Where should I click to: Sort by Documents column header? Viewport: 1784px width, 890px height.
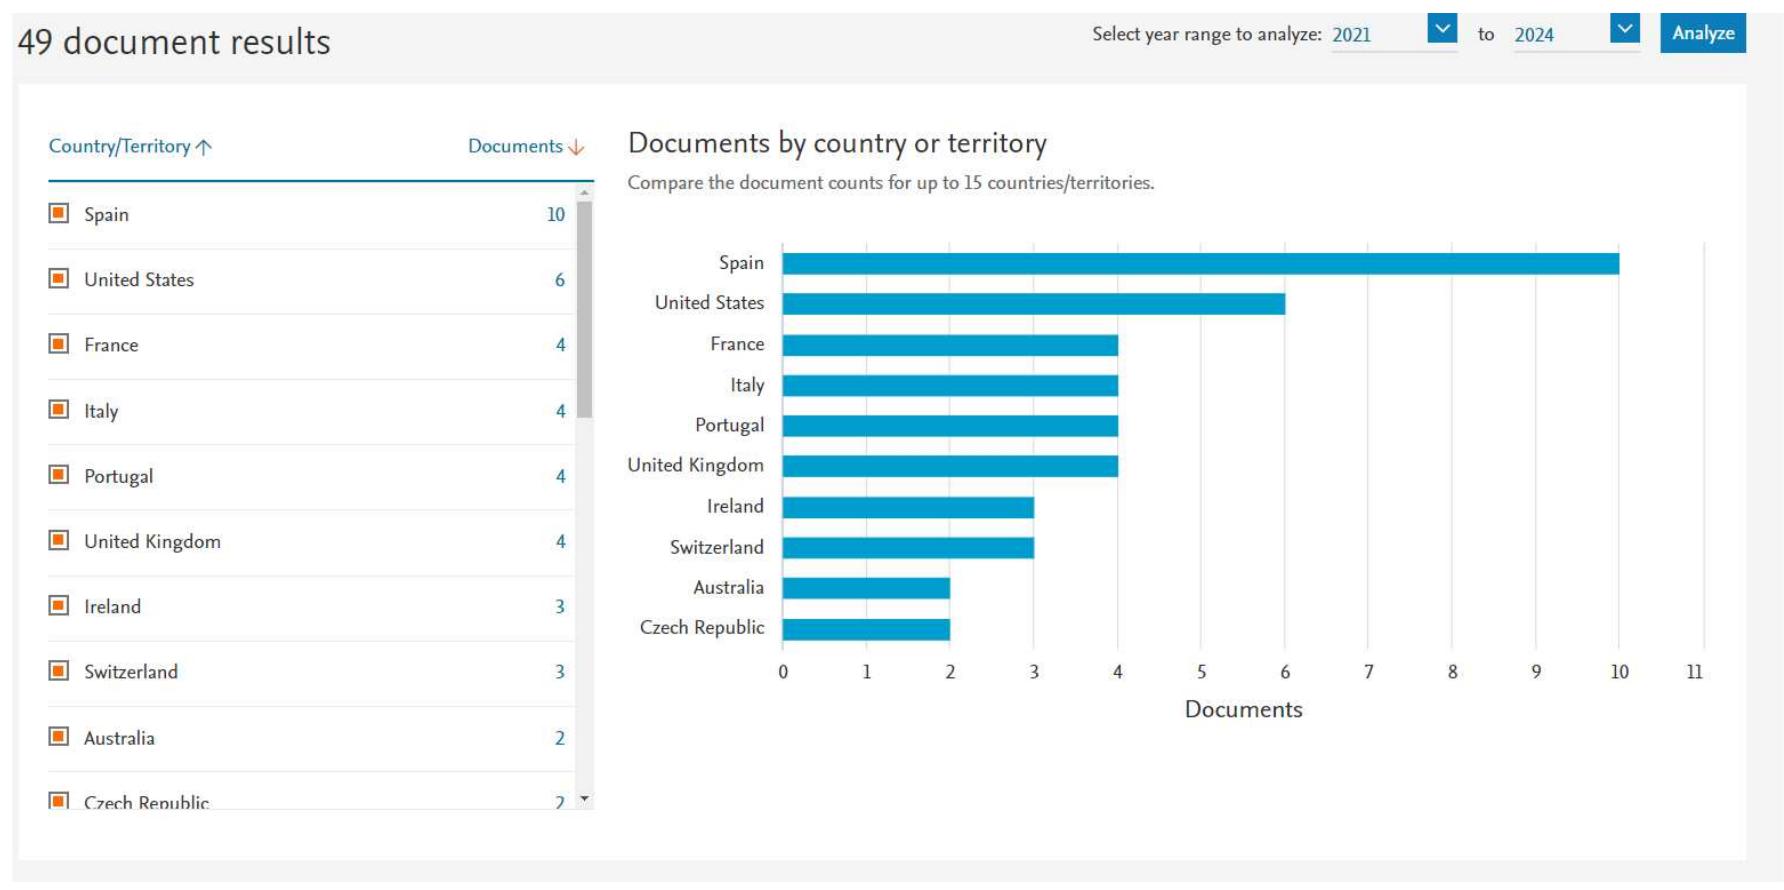pyautogui.click(x=526, y=146)
